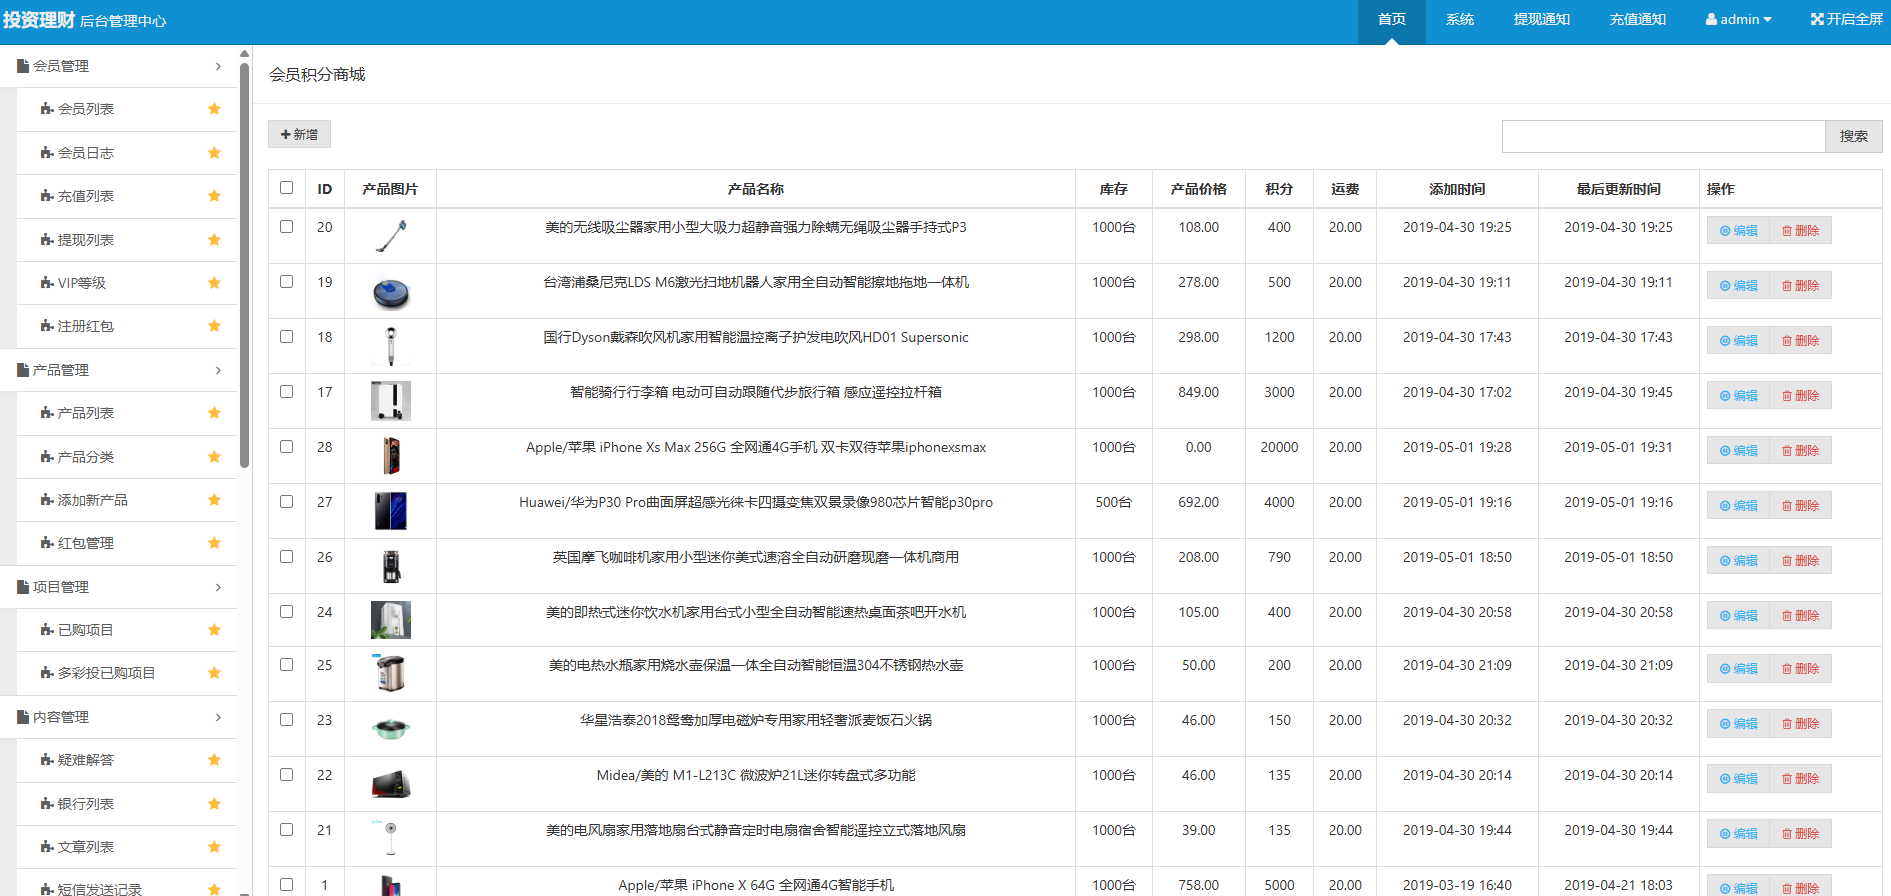Viewport: 1891px width, 896px height.
Task: Click the star icon beside 会员列表
Action: click(214, 109)
